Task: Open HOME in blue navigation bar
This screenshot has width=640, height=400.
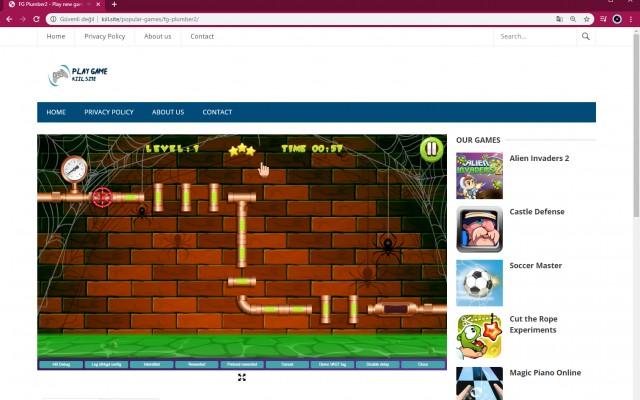Action: [x=56, y=112]
